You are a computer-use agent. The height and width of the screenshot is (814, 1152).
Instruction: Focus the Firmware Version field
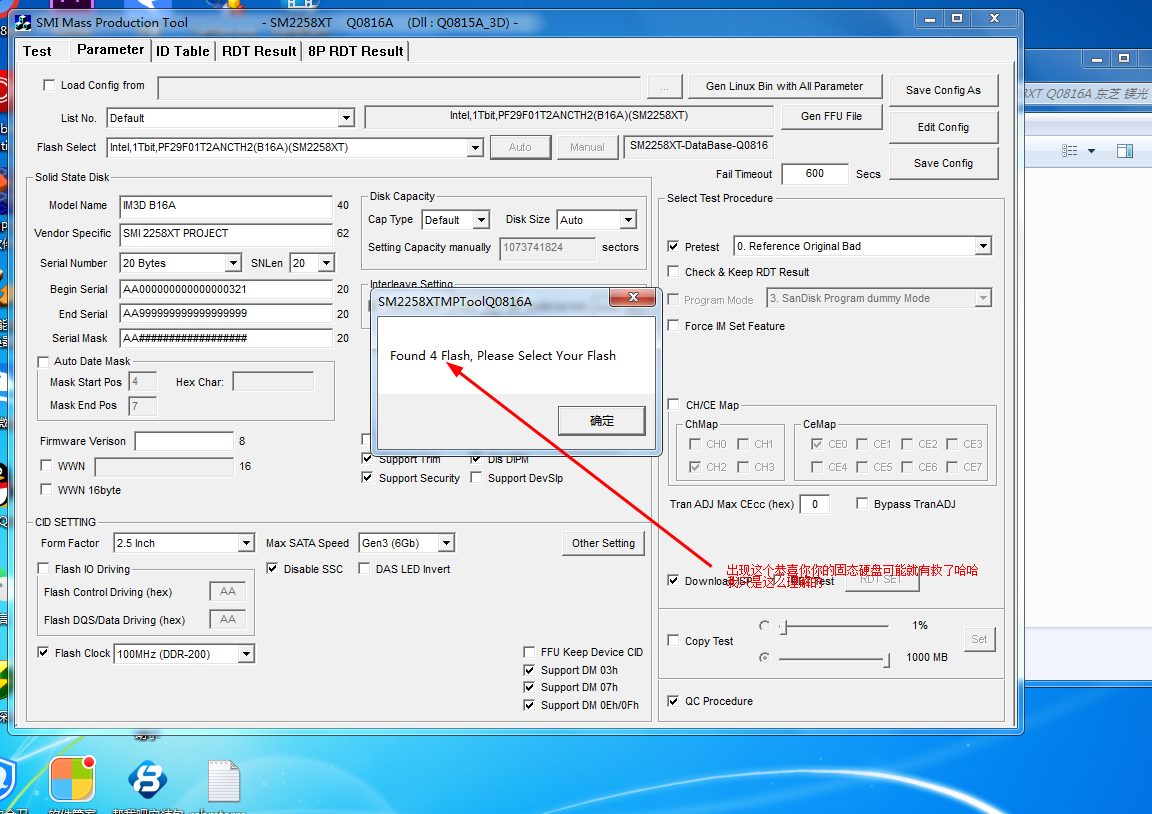click(184, 441)
